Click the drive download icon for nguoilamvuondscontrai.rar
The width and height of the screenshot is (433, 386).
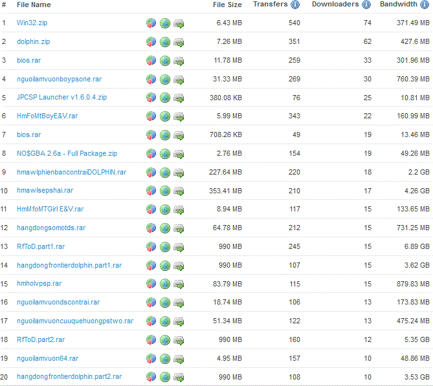click(179, 303)
